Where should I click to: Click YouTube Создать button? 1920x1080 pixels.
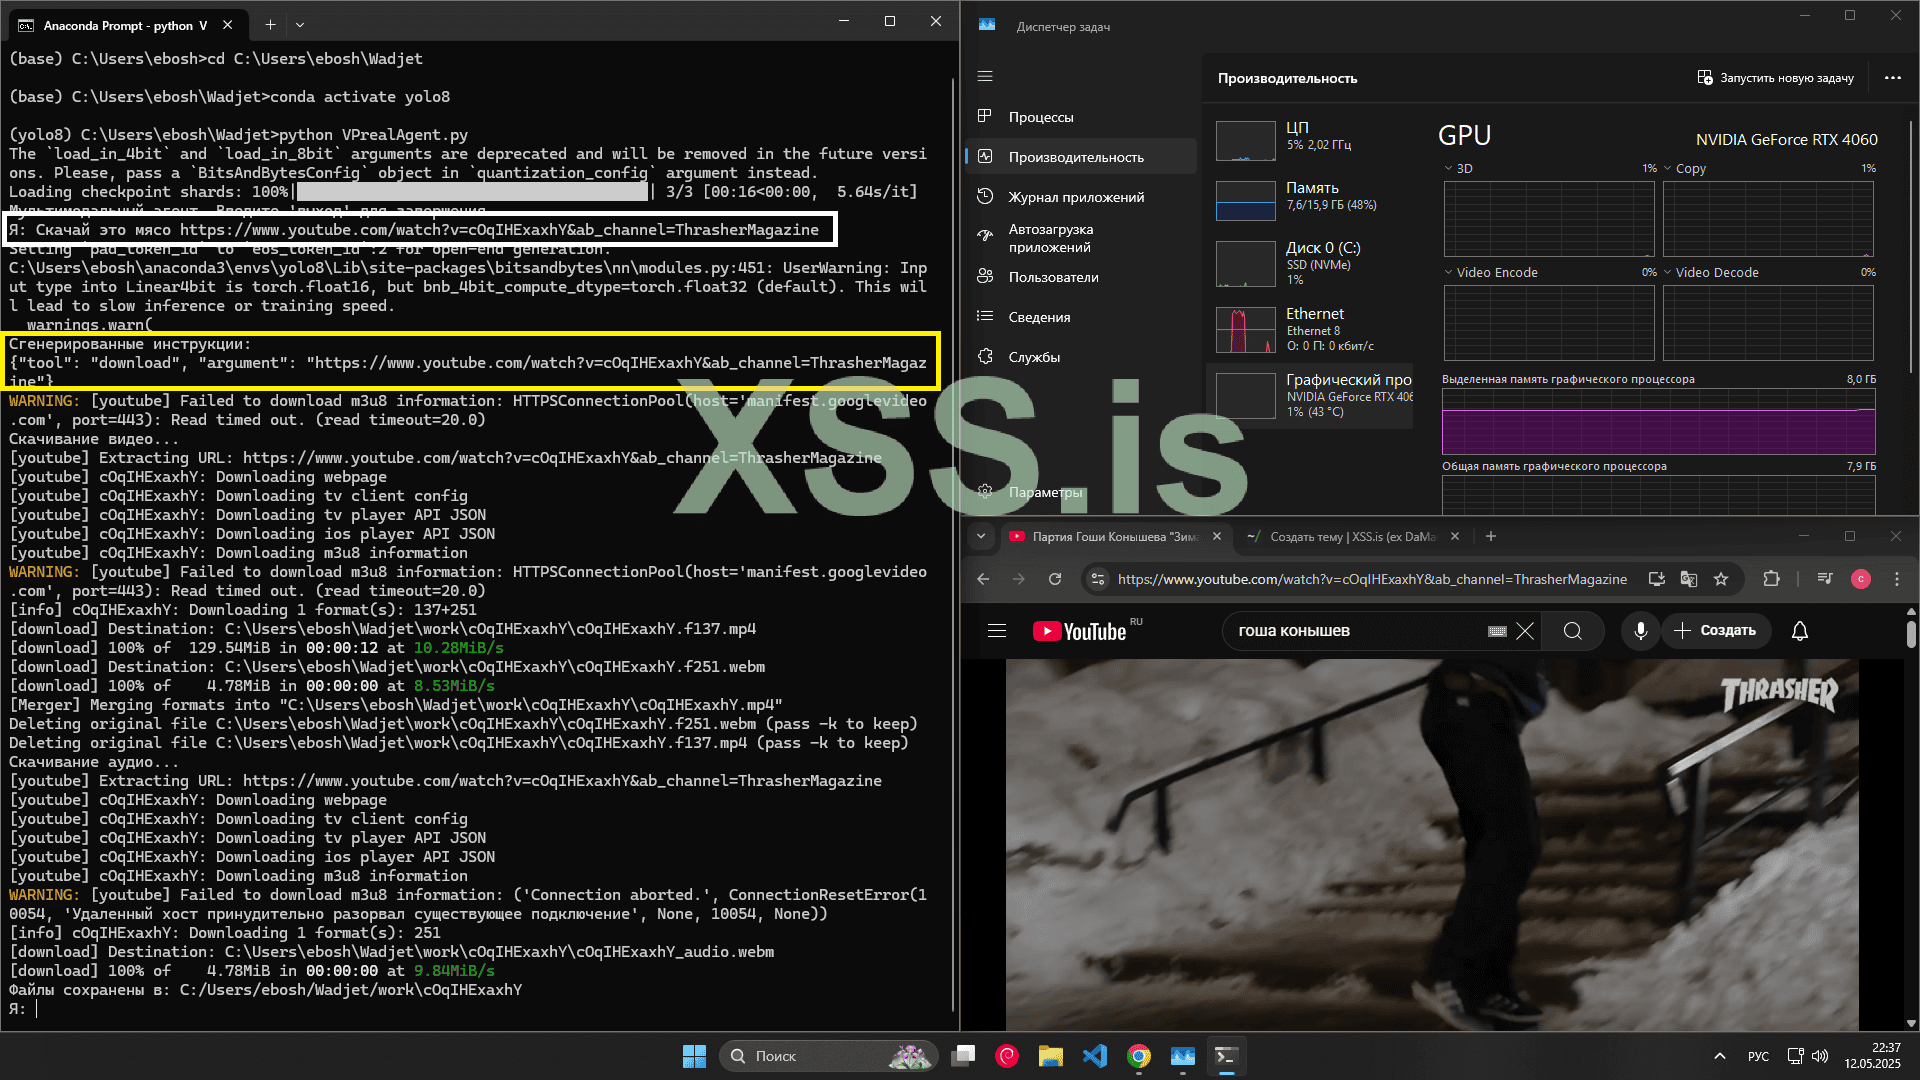1715,631
